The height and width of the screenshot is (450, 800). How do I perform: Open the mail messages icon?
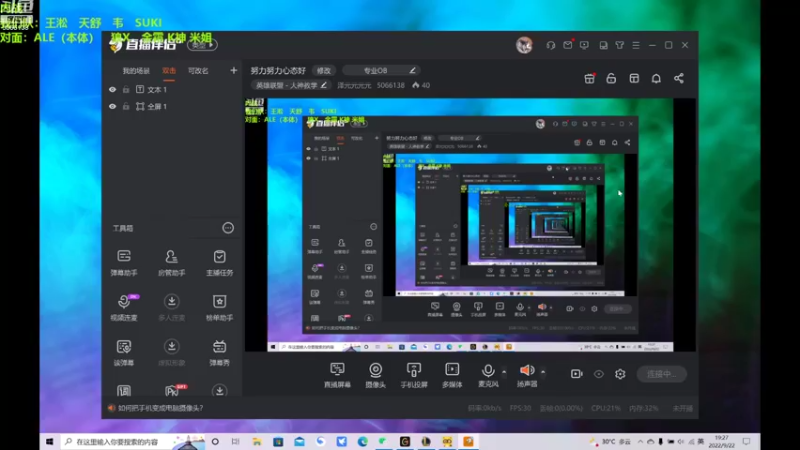point(567,45)
